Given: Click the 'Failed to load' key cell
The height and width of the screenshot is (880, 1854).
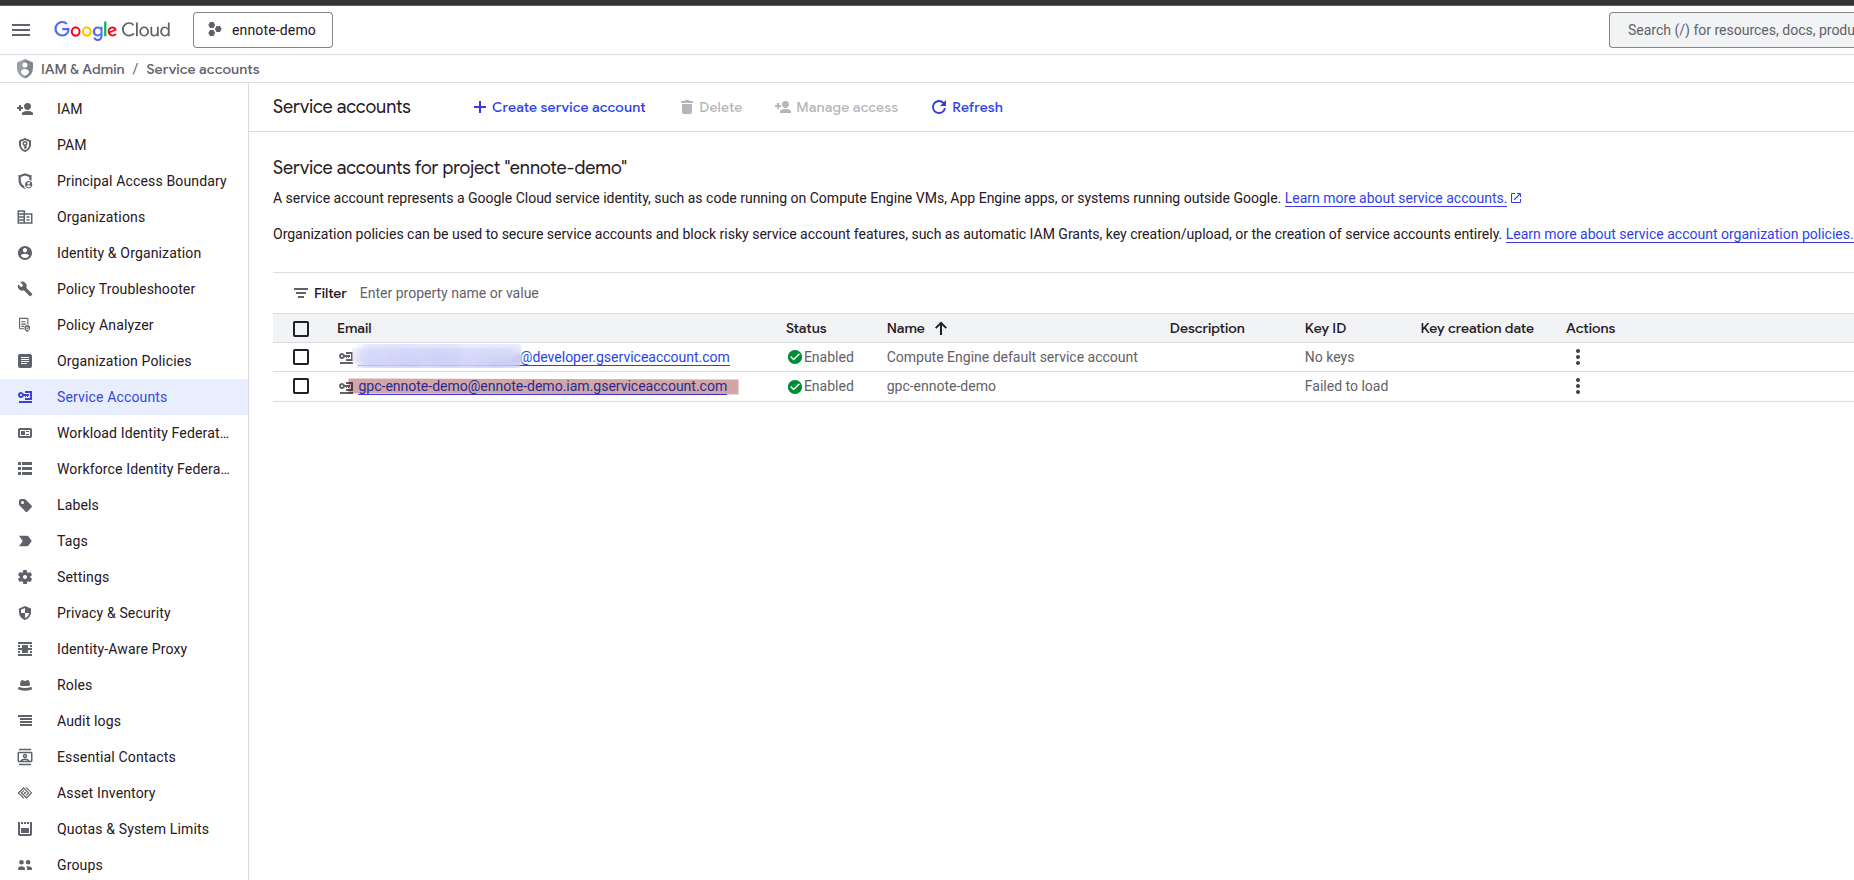Looking at the screenshot, I should point(1346,386).
